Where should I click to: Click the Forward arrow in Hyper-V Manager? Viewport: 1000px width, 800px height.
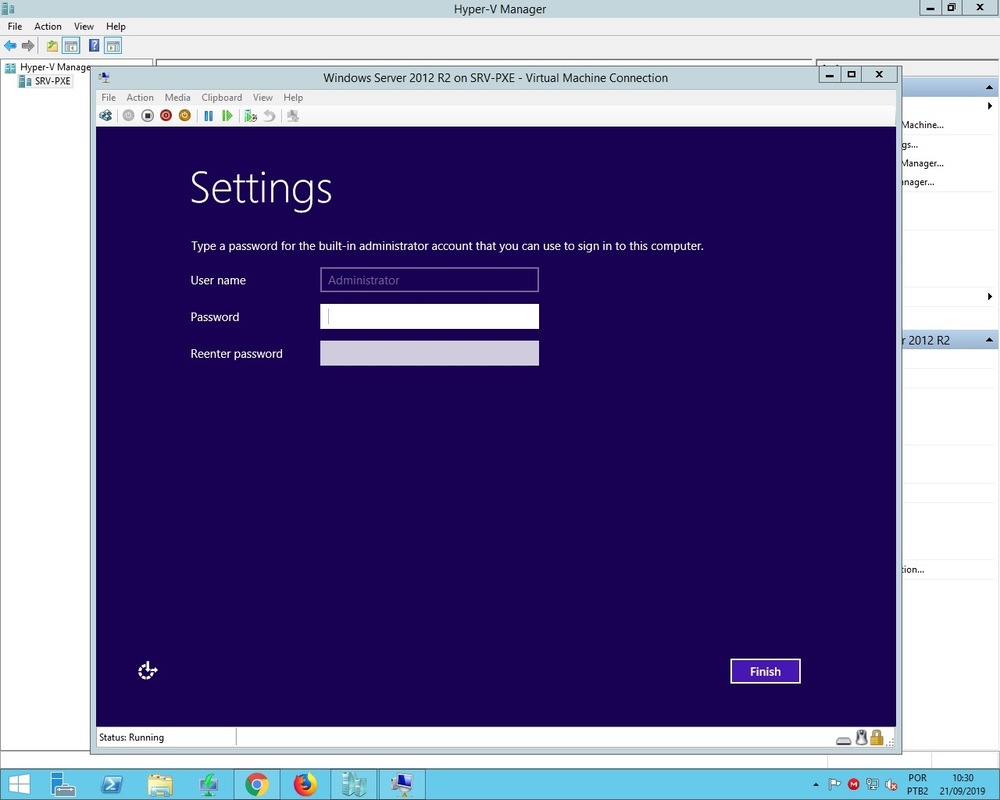28,45
